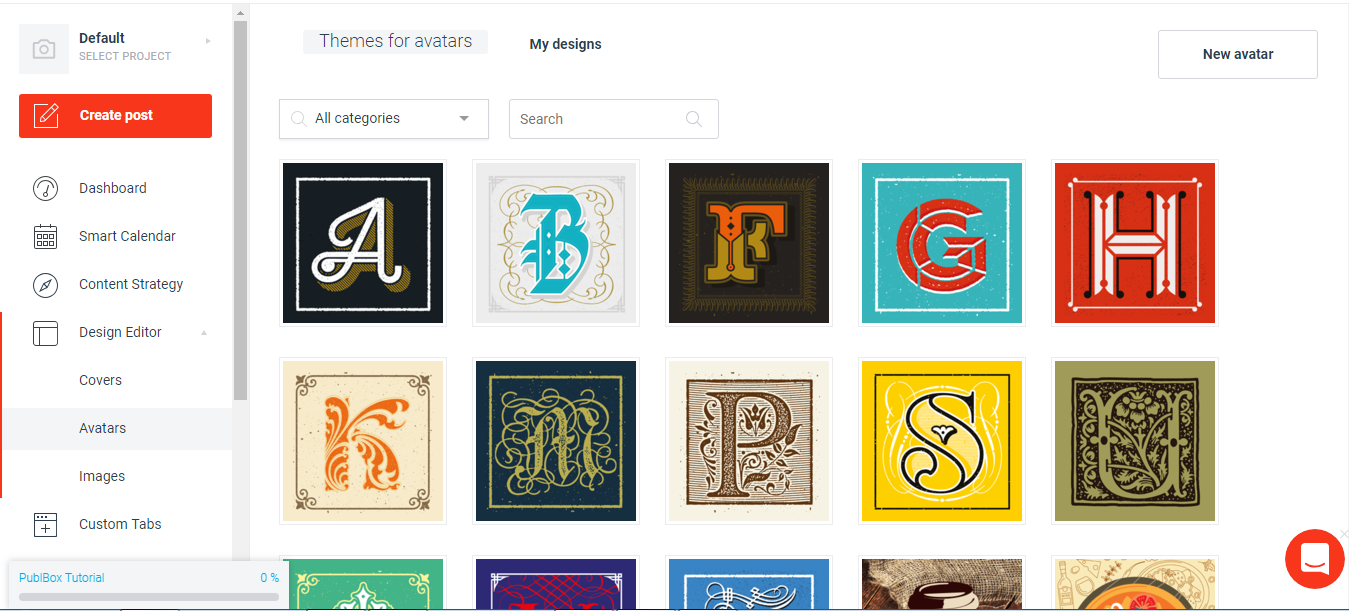Select the Themes for avatars tab
The image size is (1349, 611).
pyautogui.click(x=395, y=42)
